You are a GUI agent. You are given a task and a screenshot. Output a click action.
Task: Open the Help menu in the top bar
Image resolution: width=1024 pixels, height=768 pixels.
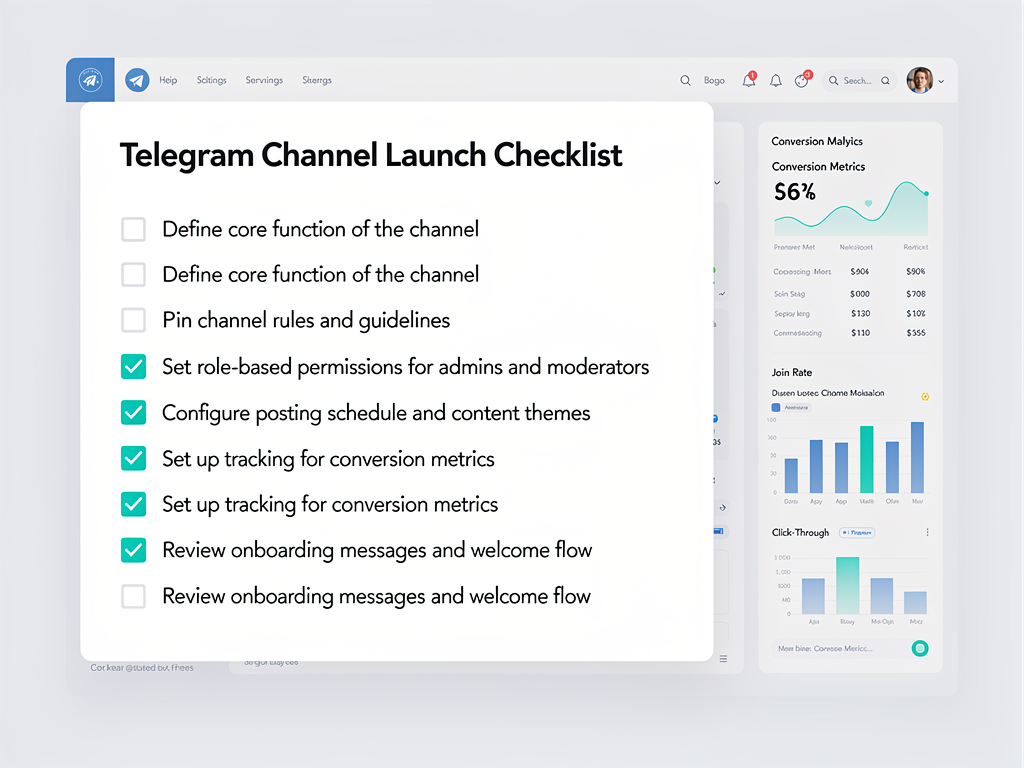(168, 80)
